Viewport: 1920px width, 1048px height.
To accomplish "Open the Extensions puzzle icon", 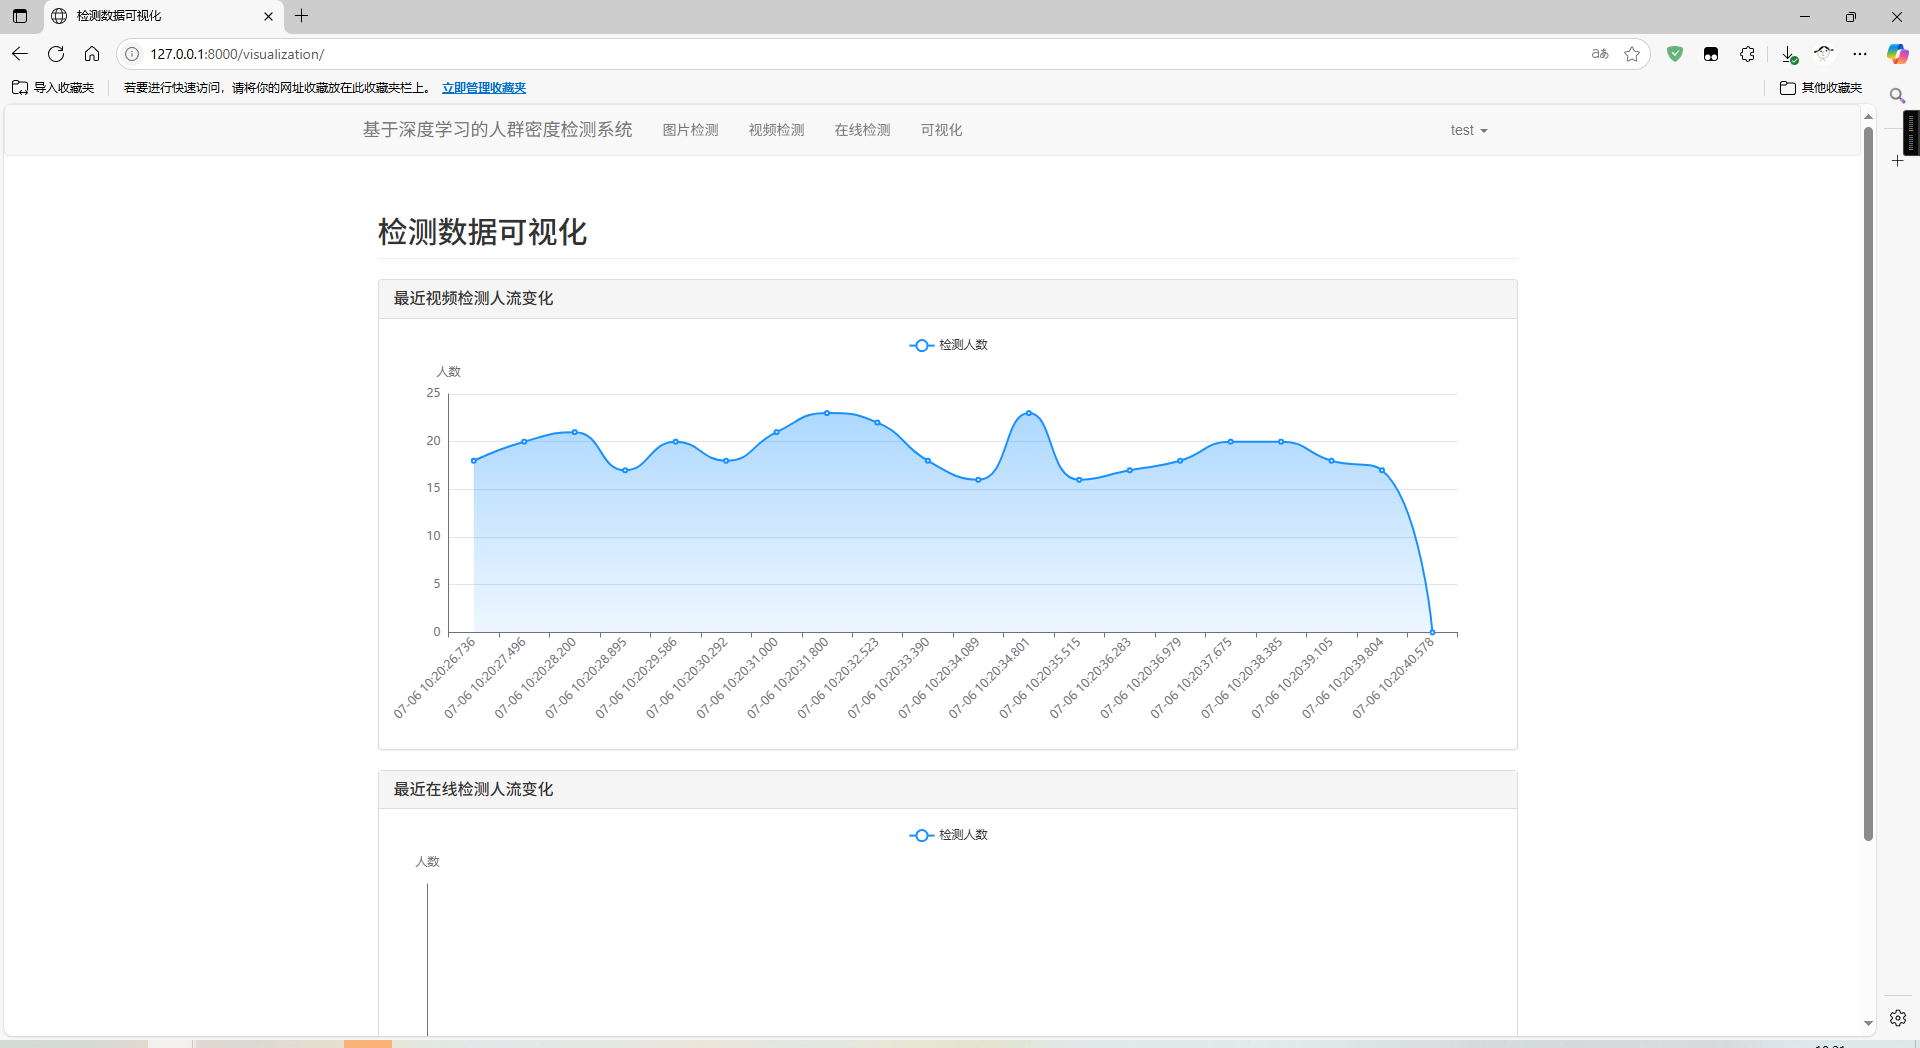I will [x=1747, y=54].
